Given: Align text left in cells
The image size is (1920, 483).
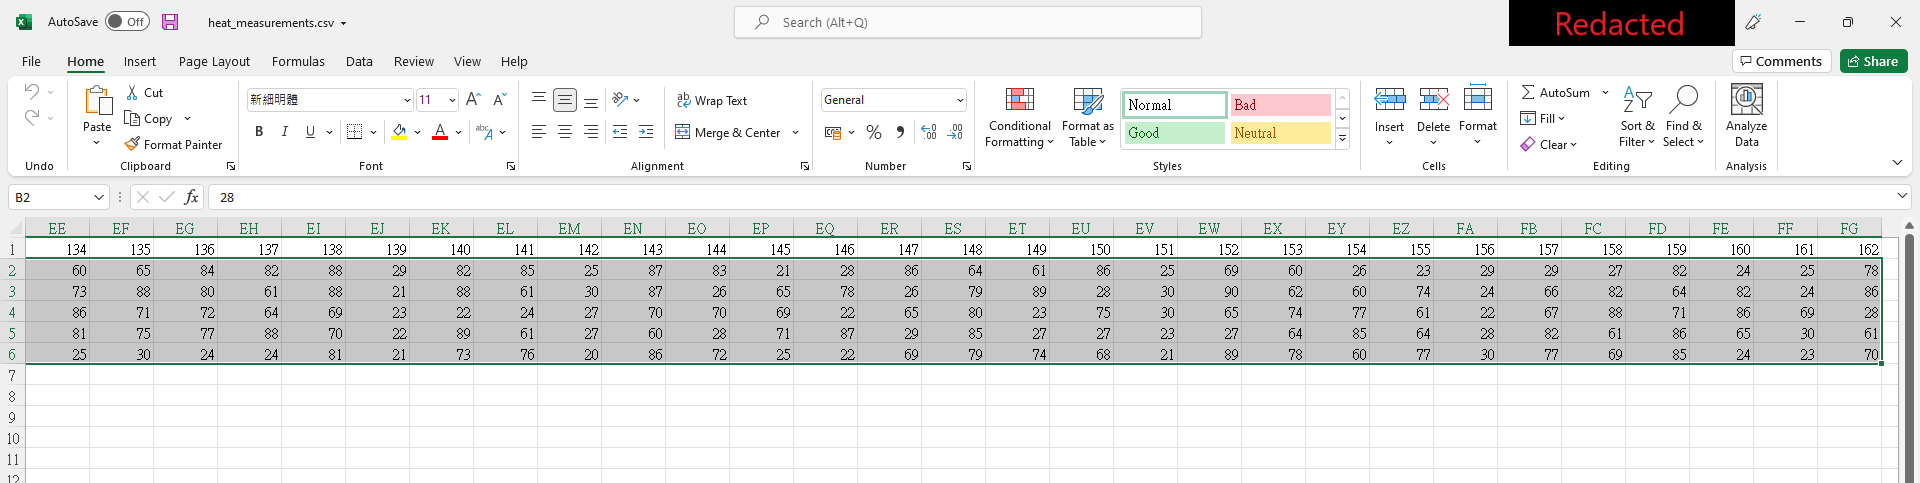Looking at the screenshot, I should (x=539, y=131).
